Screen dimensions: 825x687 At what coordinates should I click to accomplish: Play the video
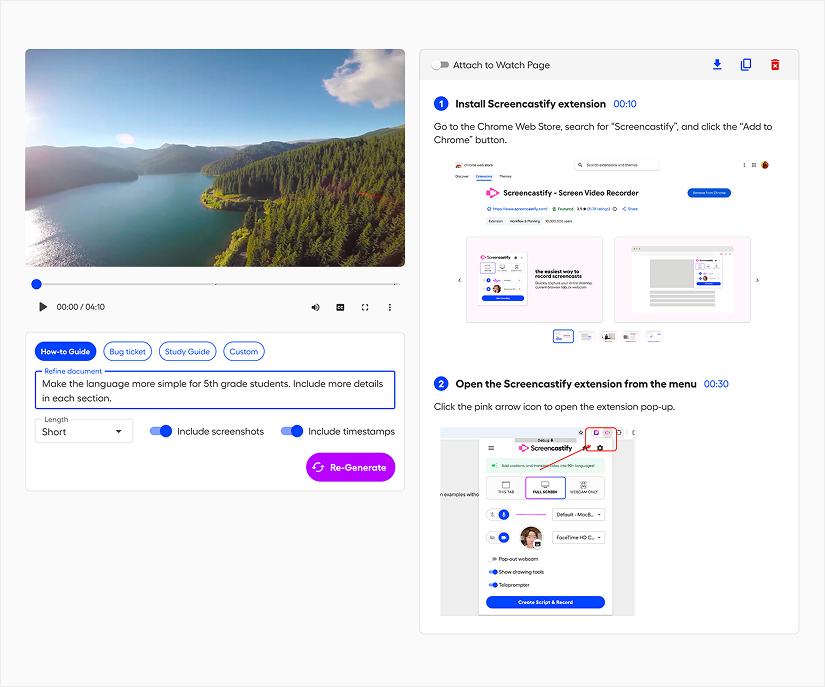click(x=43, y=307)
